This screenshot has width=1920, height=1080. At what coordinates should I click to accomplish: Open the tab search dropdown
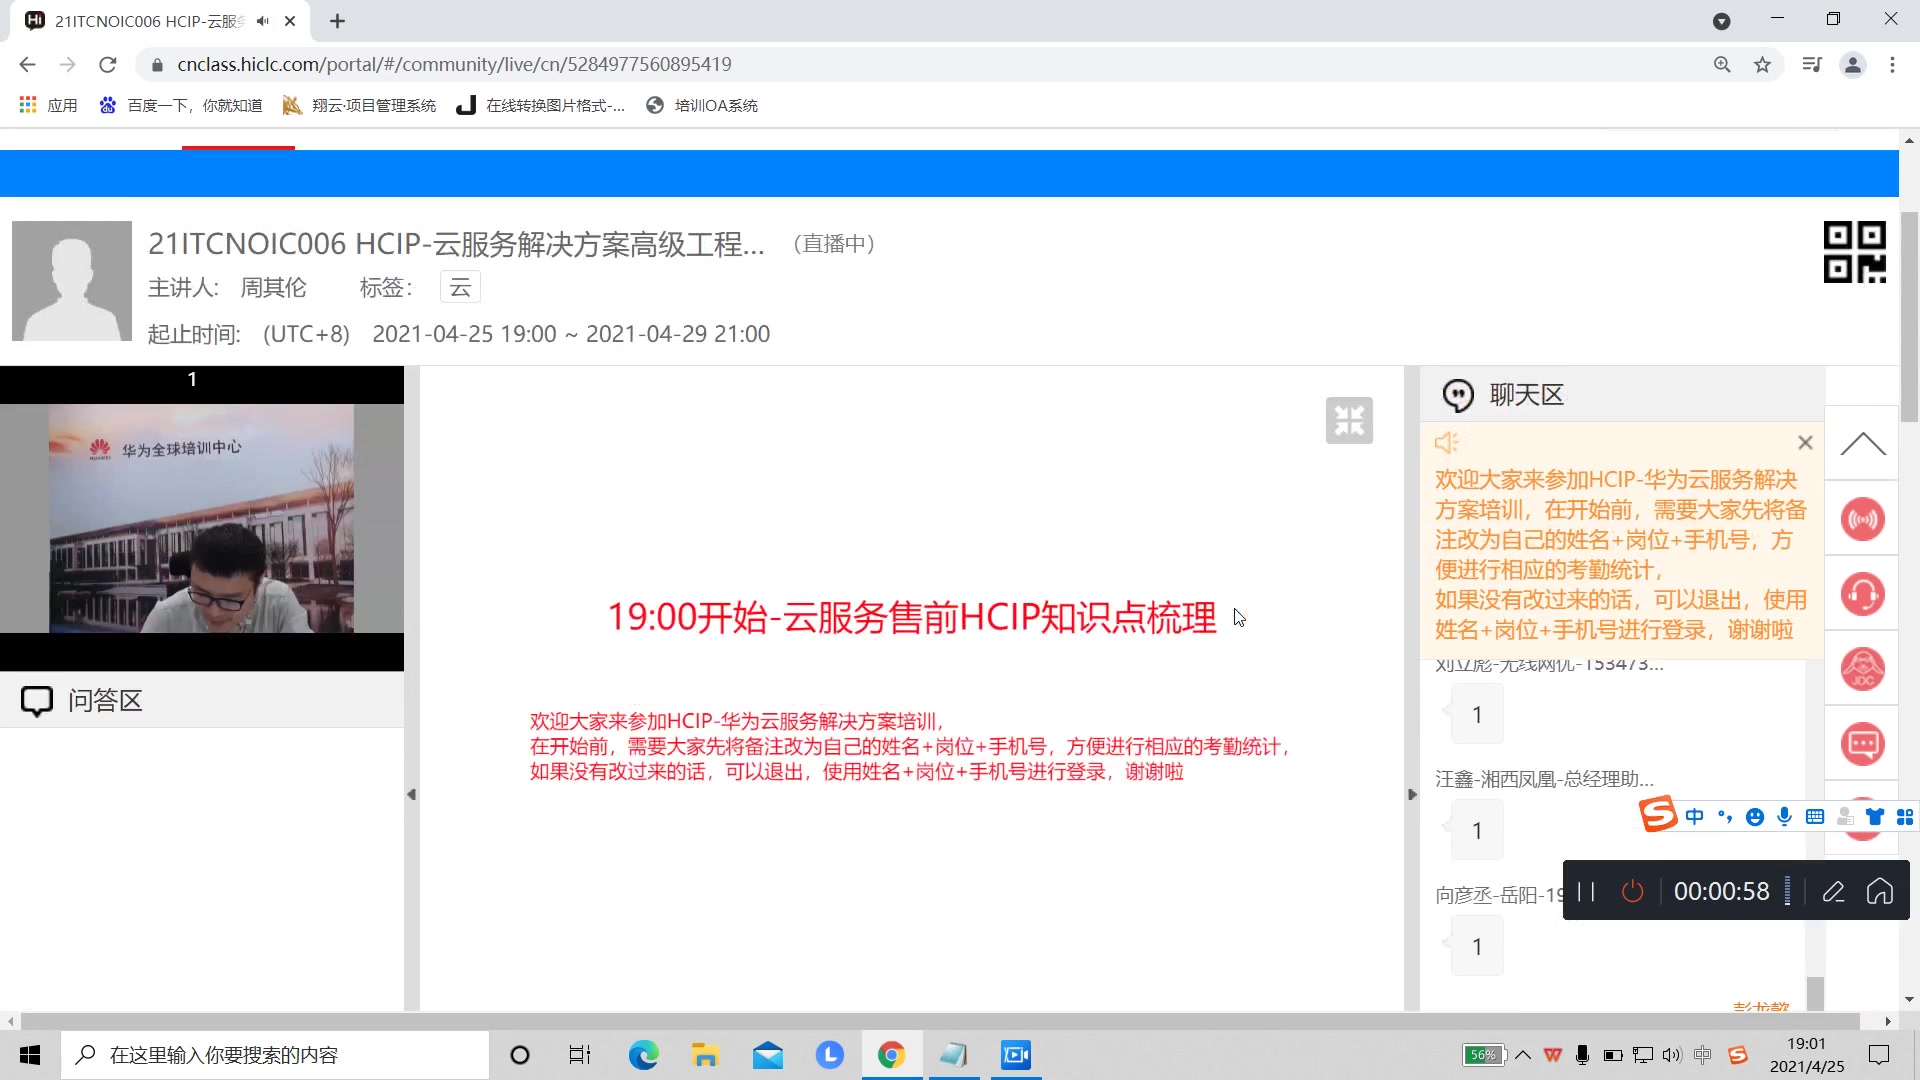pos(1721,21)
